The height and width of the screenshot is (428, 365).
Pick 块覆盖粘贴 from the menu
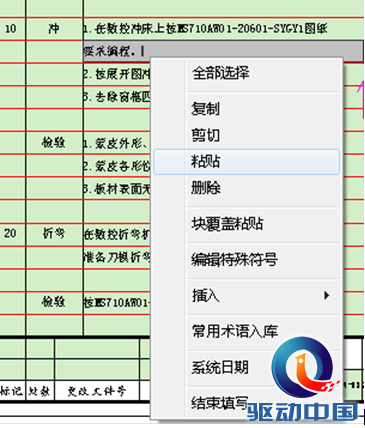pyautogui.click(x=247, y=224)
